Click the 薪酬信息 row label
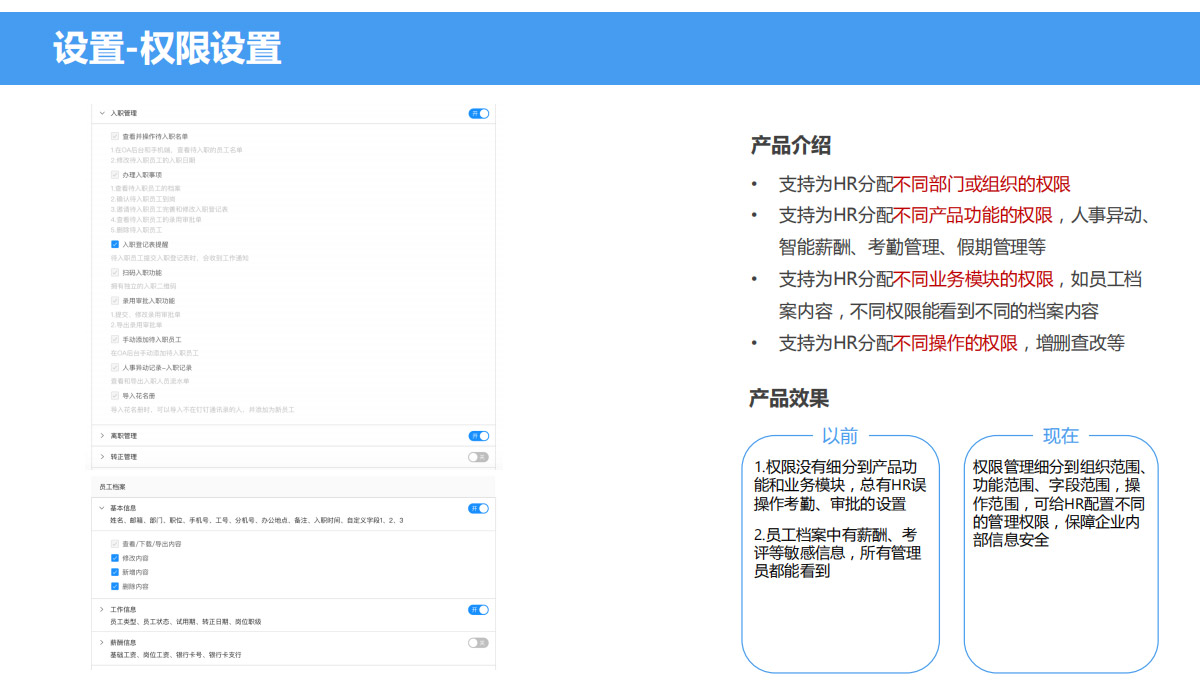The image size is (1200, 693). (x=123, y=643)
